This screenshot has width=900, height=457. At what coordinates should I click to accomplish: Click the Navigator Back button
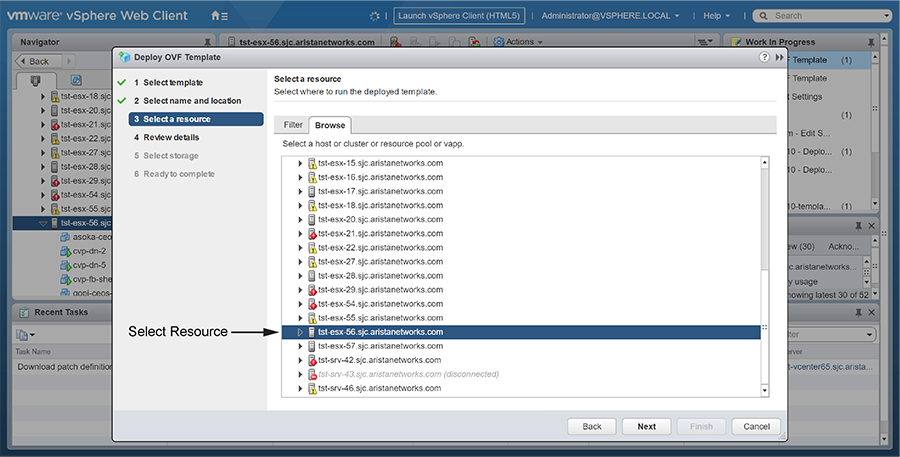pyautogui.click(x=39, y=61)
